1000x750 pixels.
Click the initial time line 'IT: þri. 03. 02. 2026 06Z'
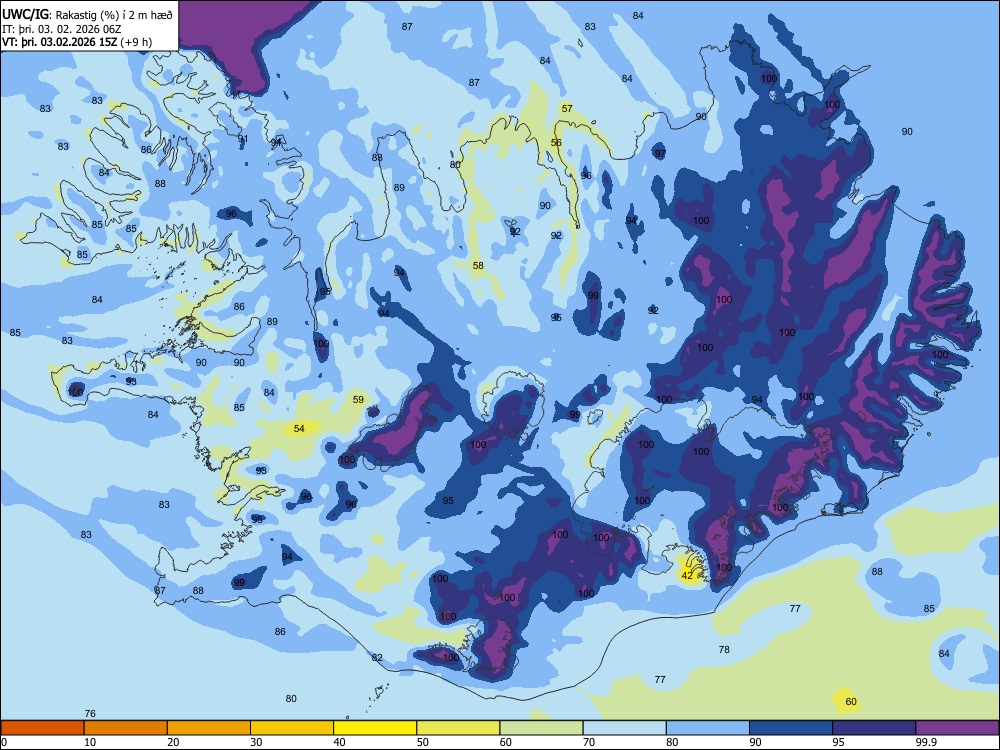pos(61,29)
